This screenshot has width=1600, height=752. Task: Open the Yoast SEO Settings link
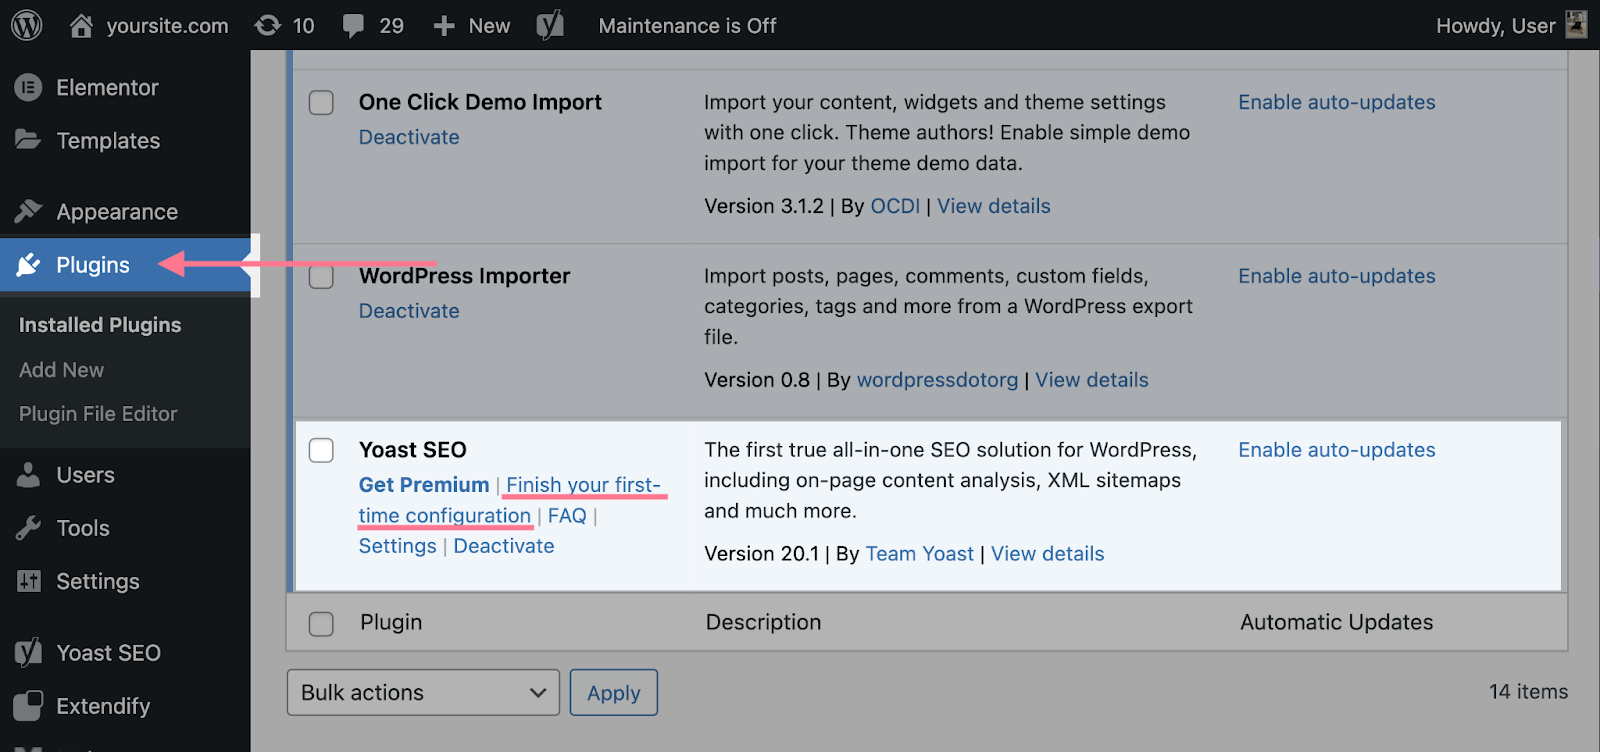coord(398,546)
